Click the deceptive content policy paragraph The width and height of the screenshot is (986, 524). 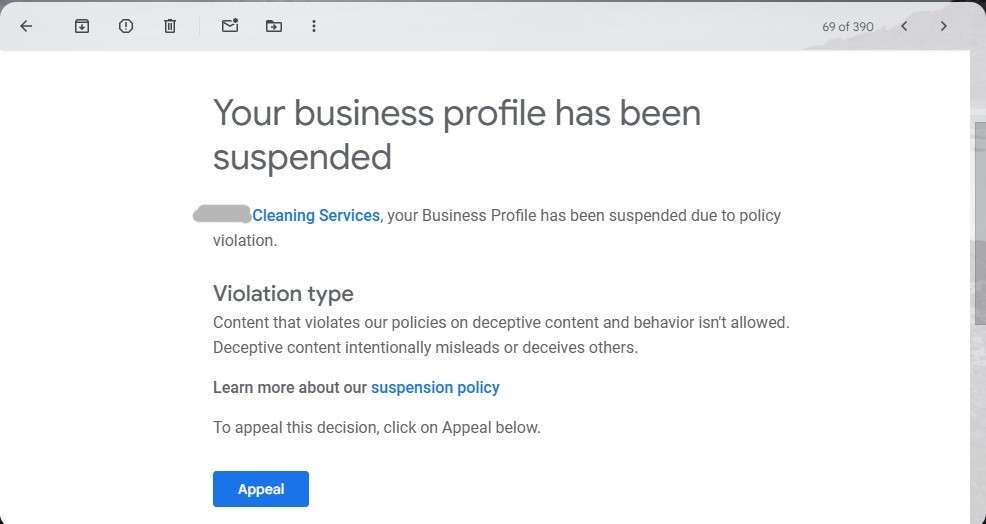click(x=500, y=335)
